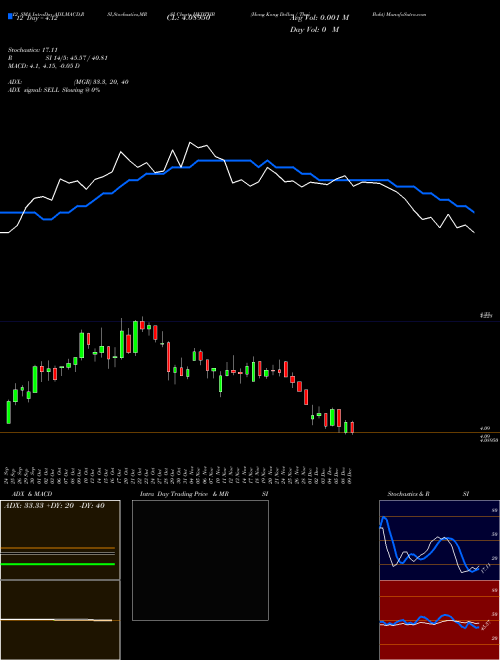Click the ADX: 33.33 +DY: 20 -DY: 40 header
500x660 pixels.
[54, 505]
